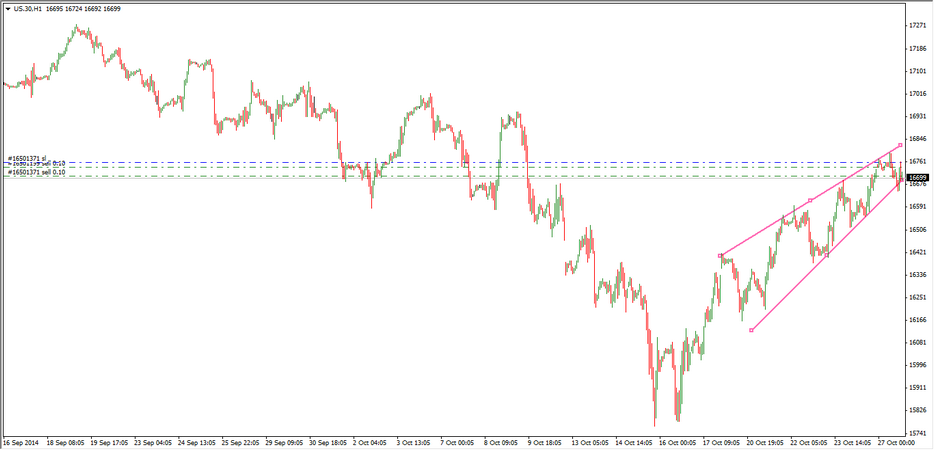Click the 16 Sep 2014 date label
This screenshot has width=934, height=450.
[x=22, y=441]
